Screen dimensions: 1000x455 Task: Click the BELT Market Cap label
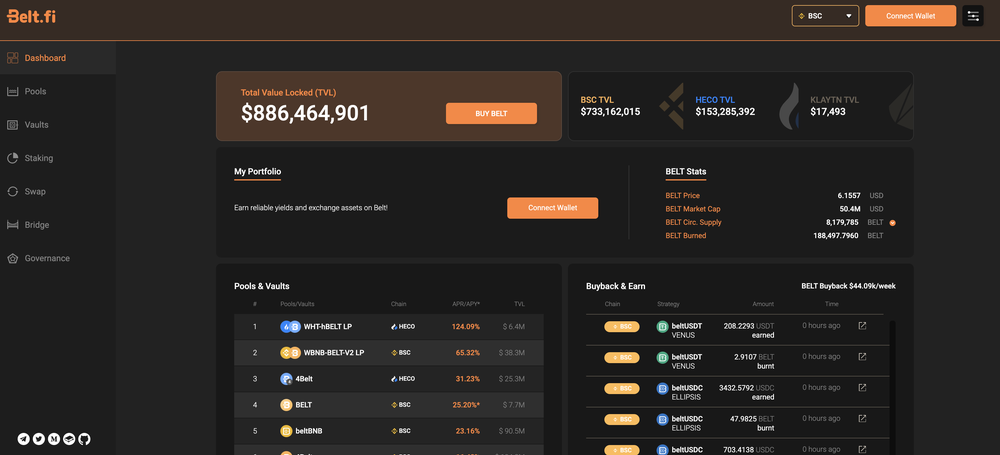point(693,209)
